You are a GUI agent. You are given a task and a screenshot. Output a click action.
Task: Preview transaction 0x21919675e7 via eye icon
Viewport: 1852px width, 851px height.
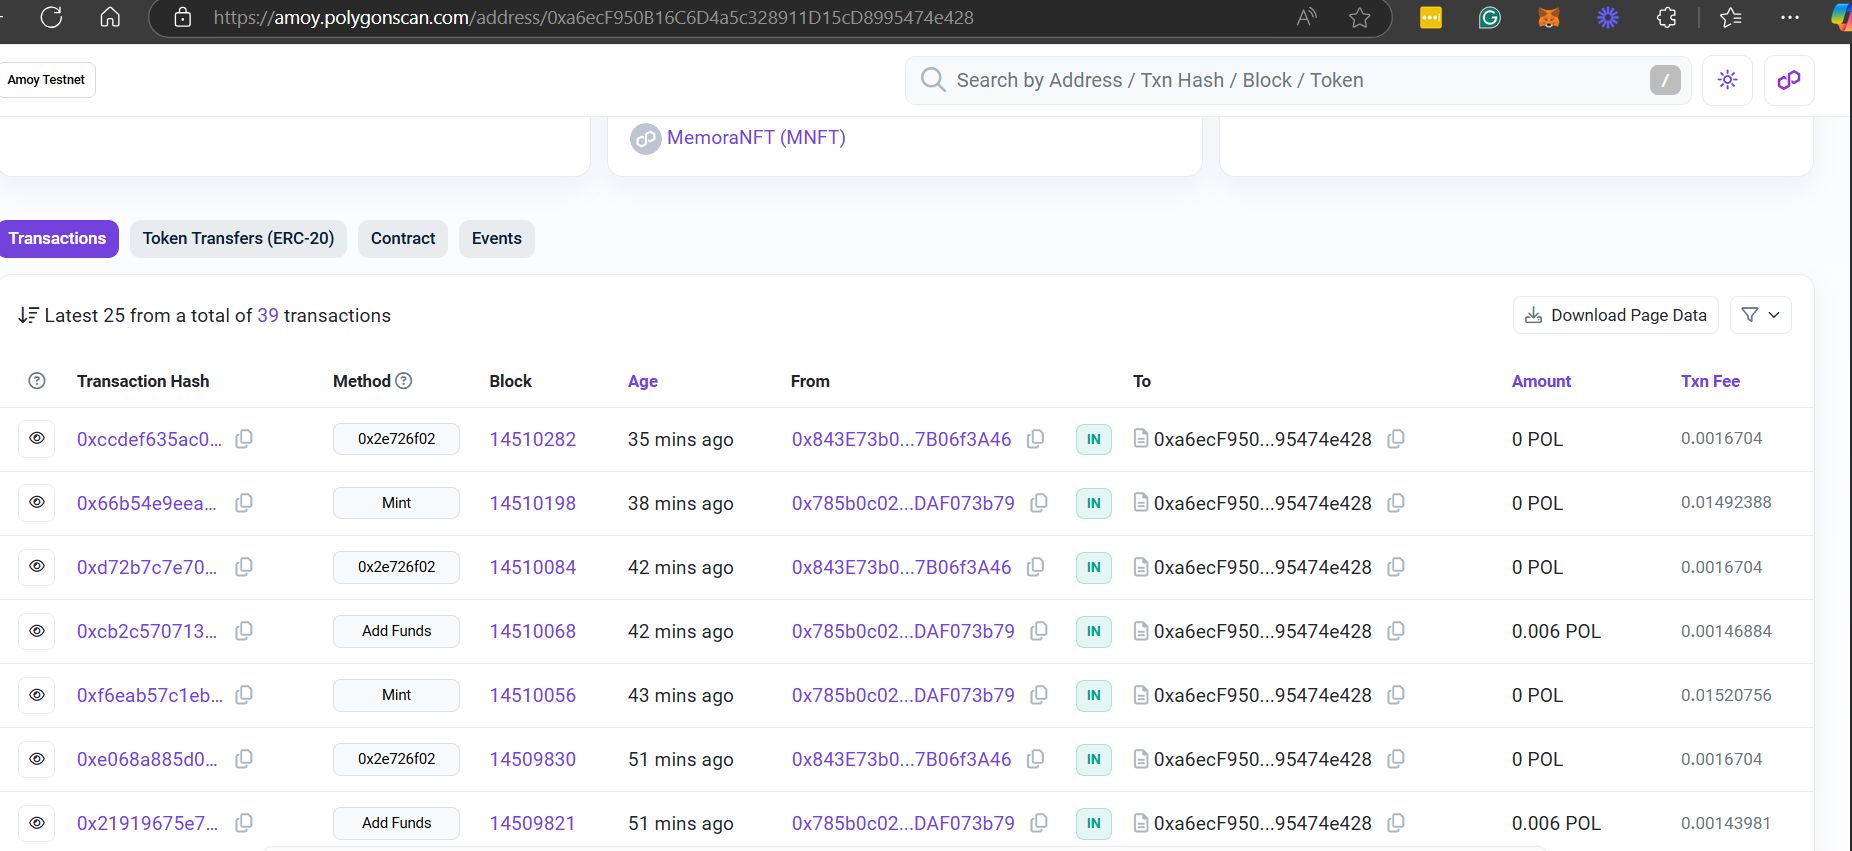pos(37,823)
